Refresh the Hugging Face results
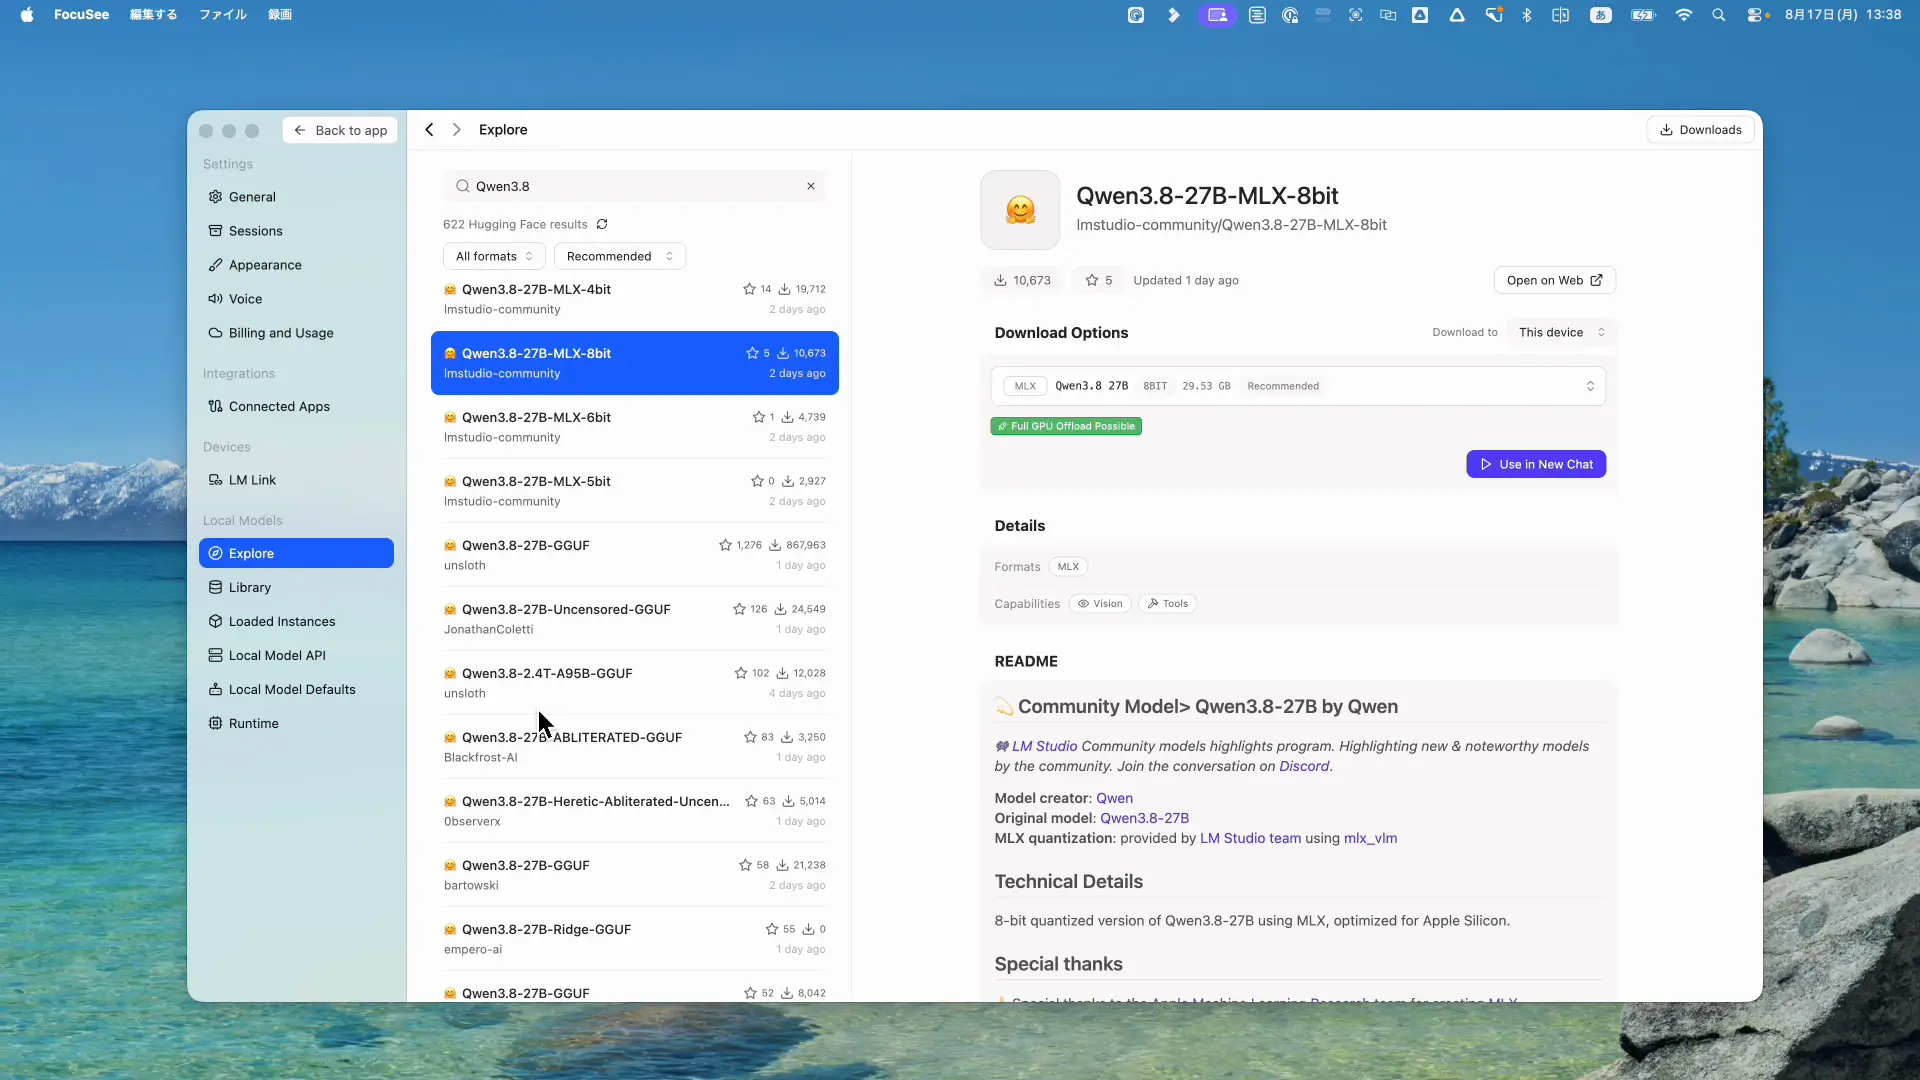 pos(602,224)
